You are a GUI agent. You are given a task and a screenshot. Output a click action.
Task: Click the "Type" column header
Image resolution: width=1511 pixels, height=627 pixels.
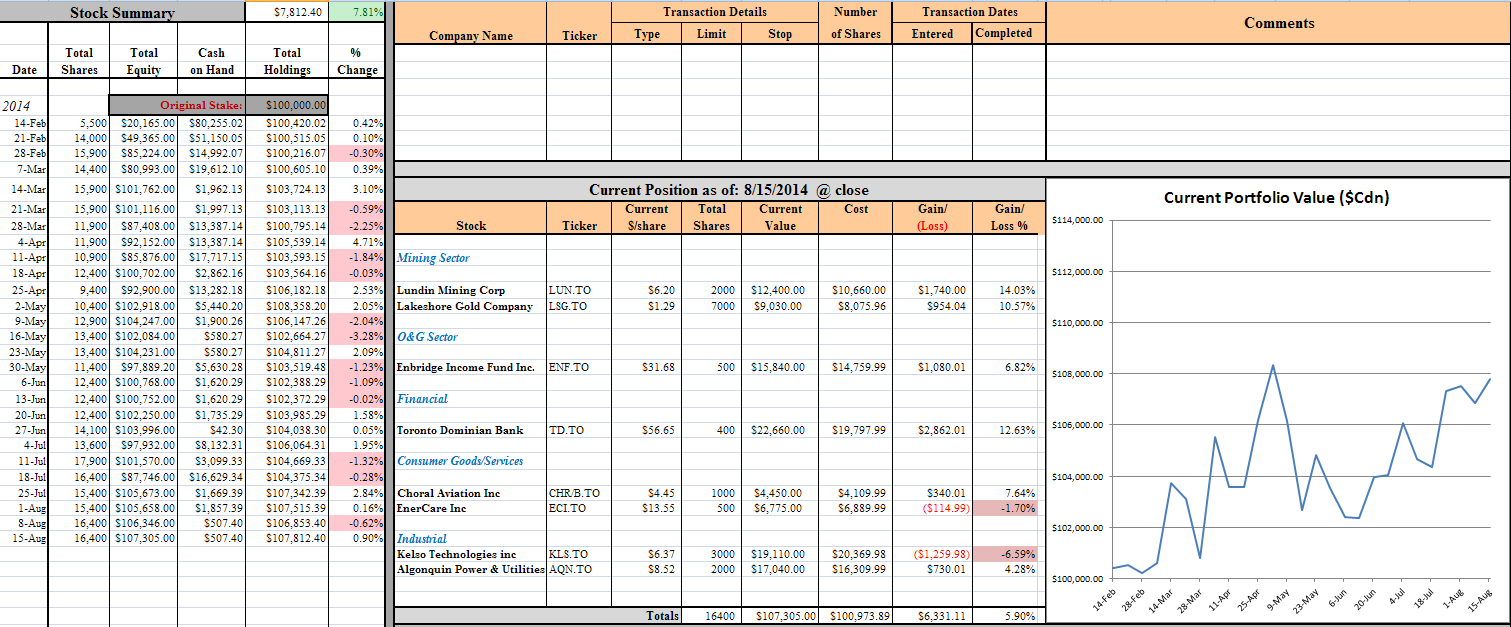647,34
